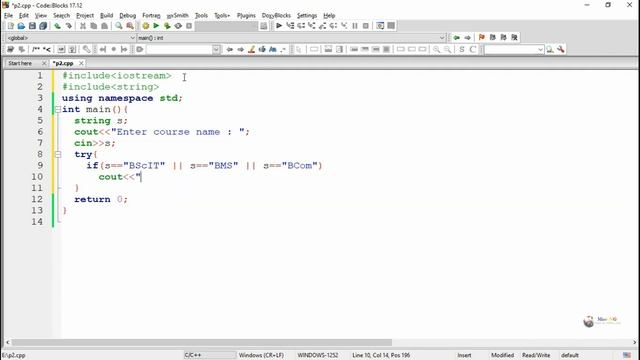
Task: Click the Abort build icon
Action: point(189,26)
